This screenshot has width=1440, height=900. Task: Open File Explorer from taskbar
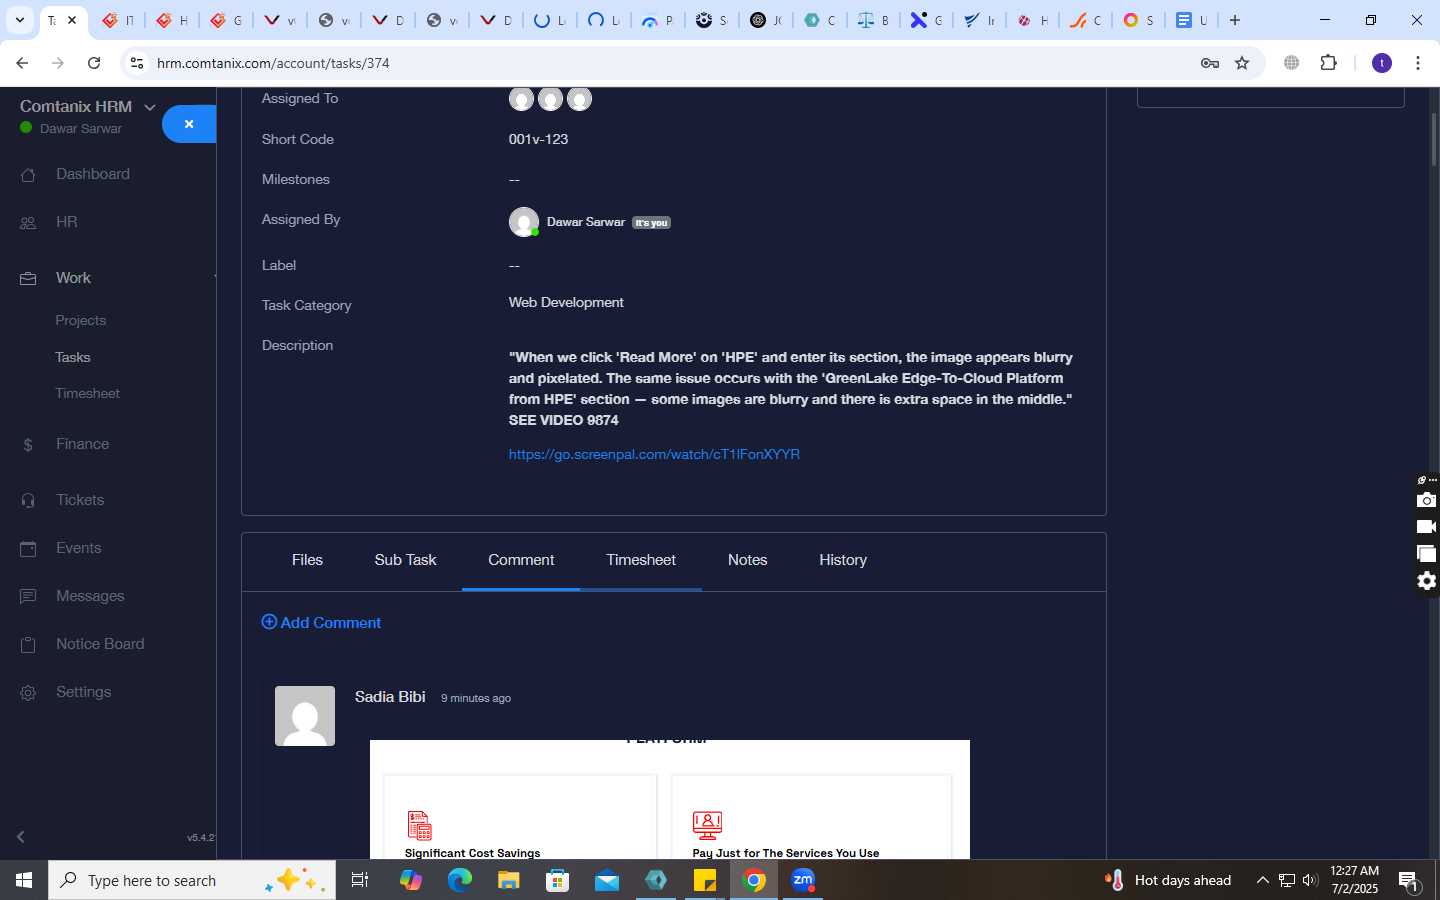coord(509,880)
